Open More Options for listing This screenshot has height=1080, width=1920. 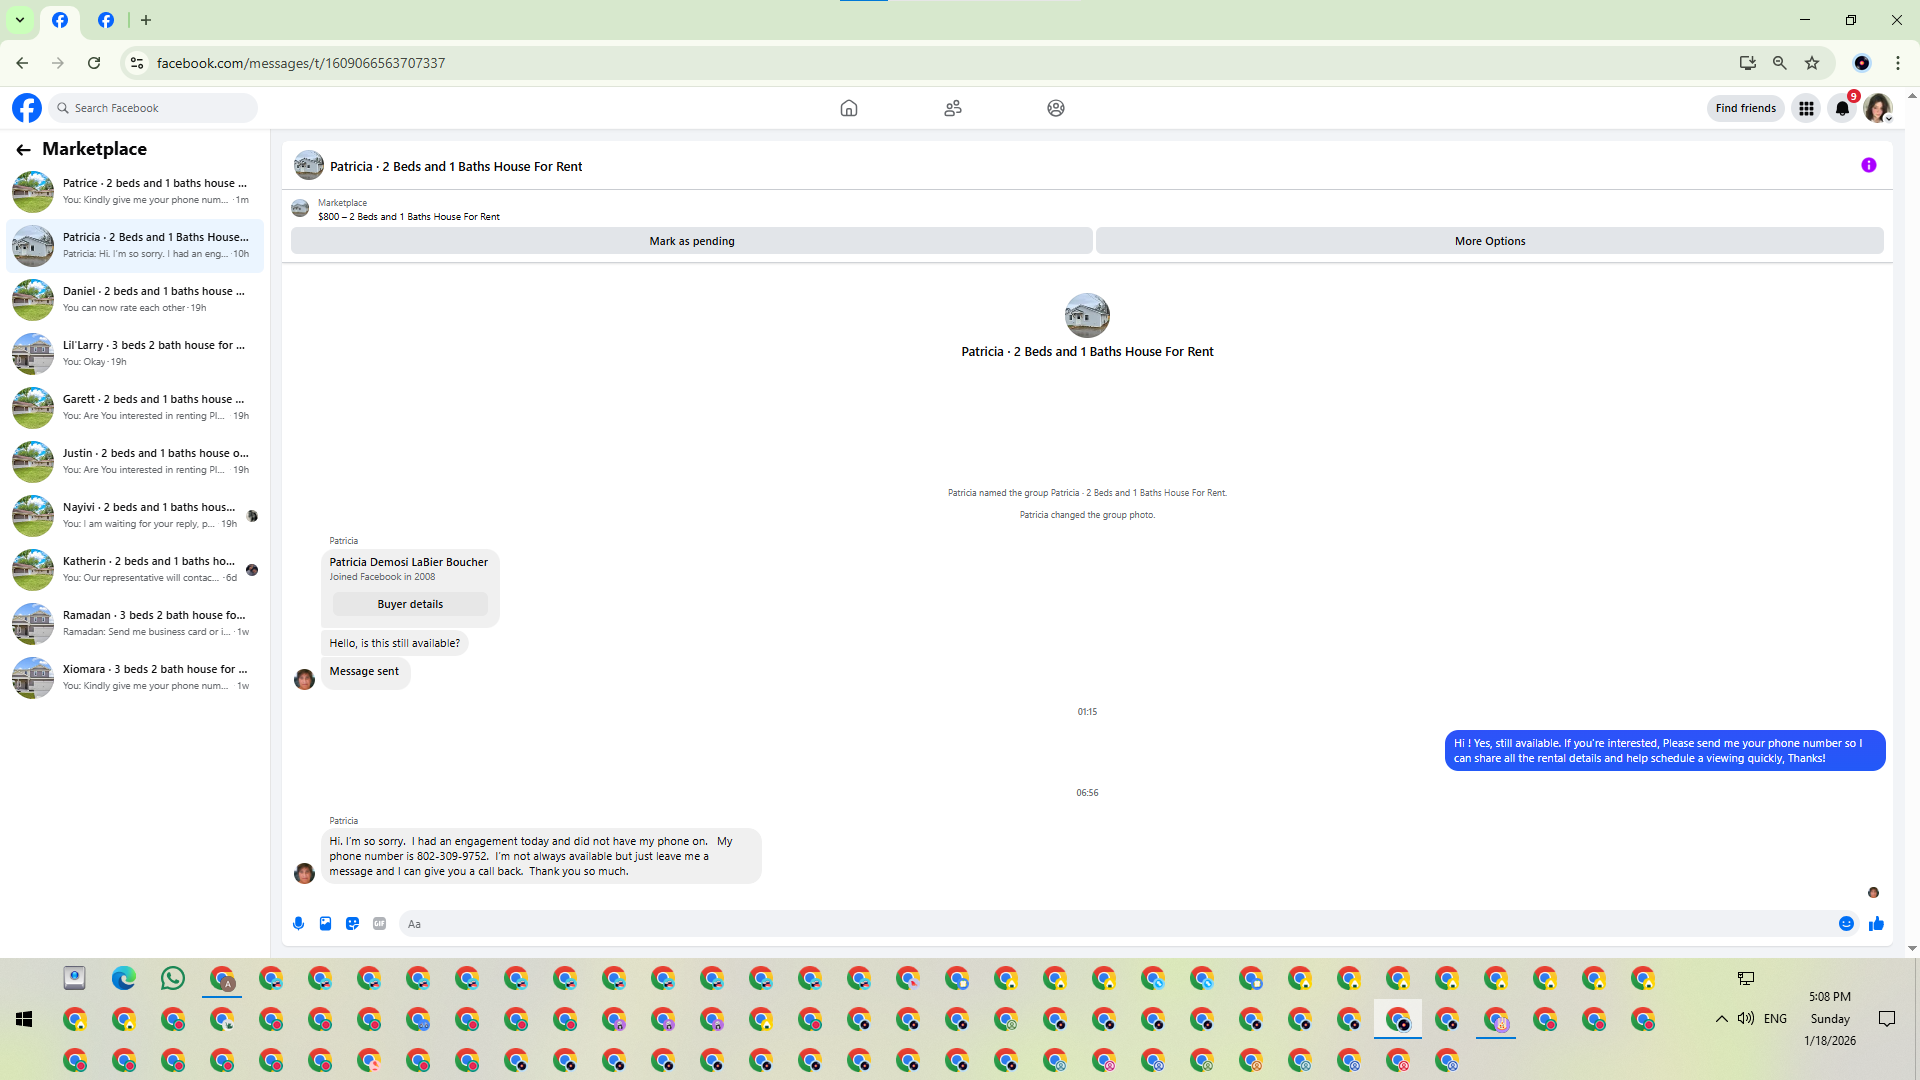pyautogui.click(x=1489, y=241)
